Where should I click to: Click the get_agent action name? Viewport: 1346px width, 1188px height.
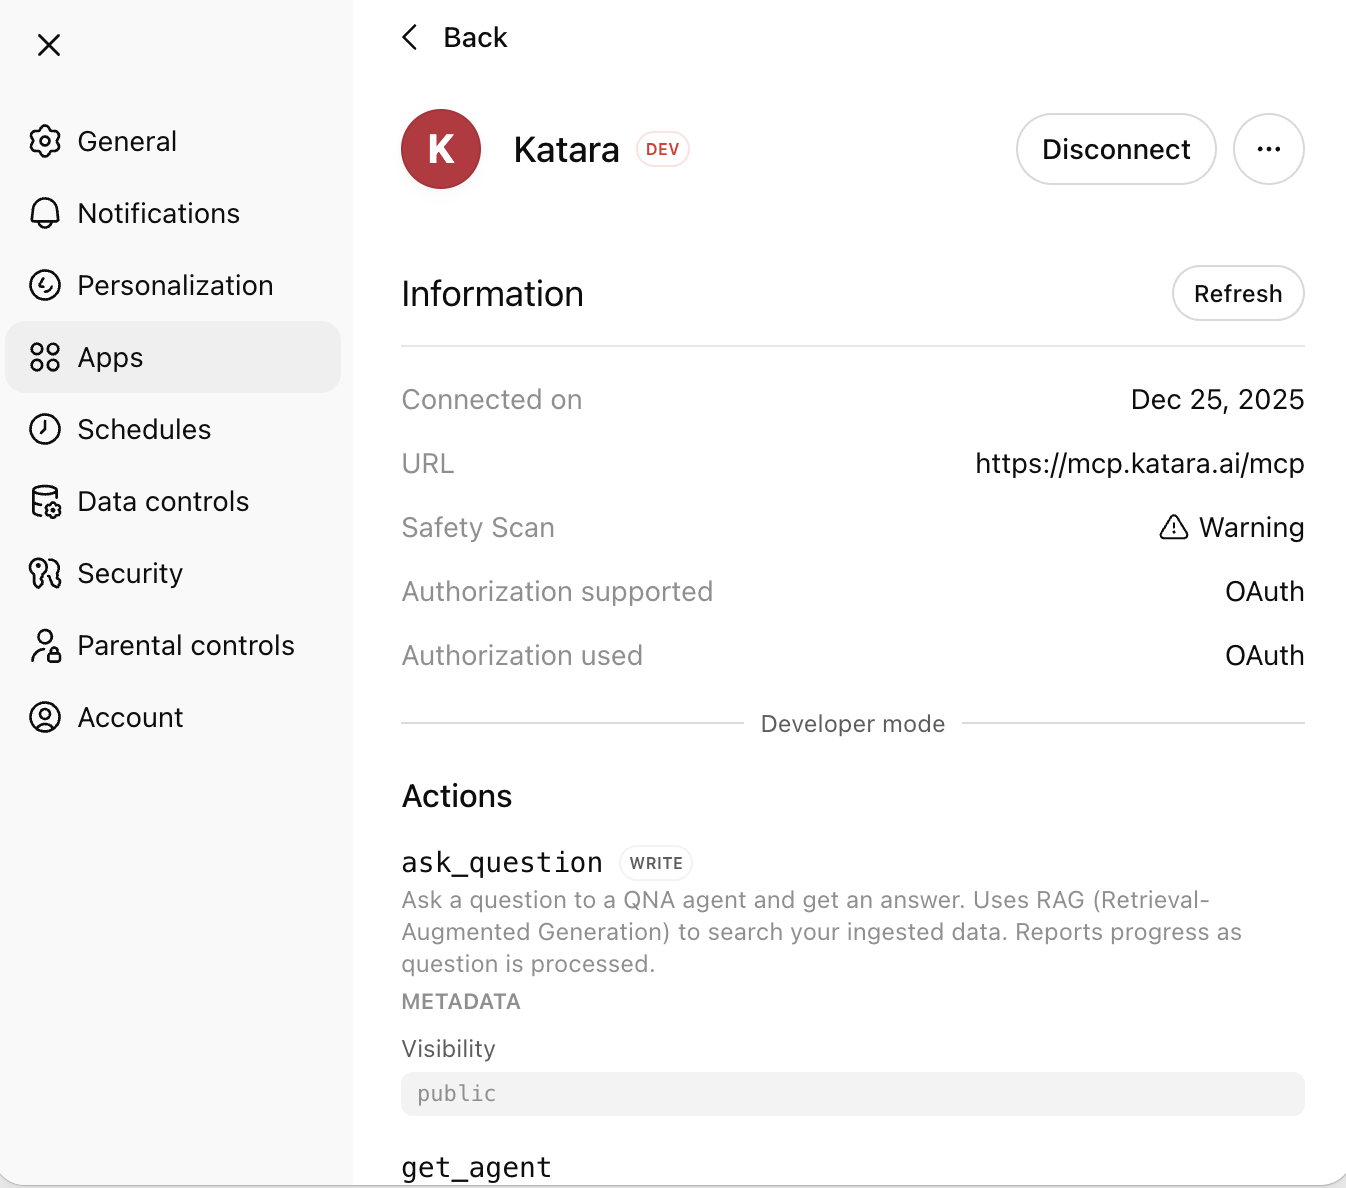476,1167
